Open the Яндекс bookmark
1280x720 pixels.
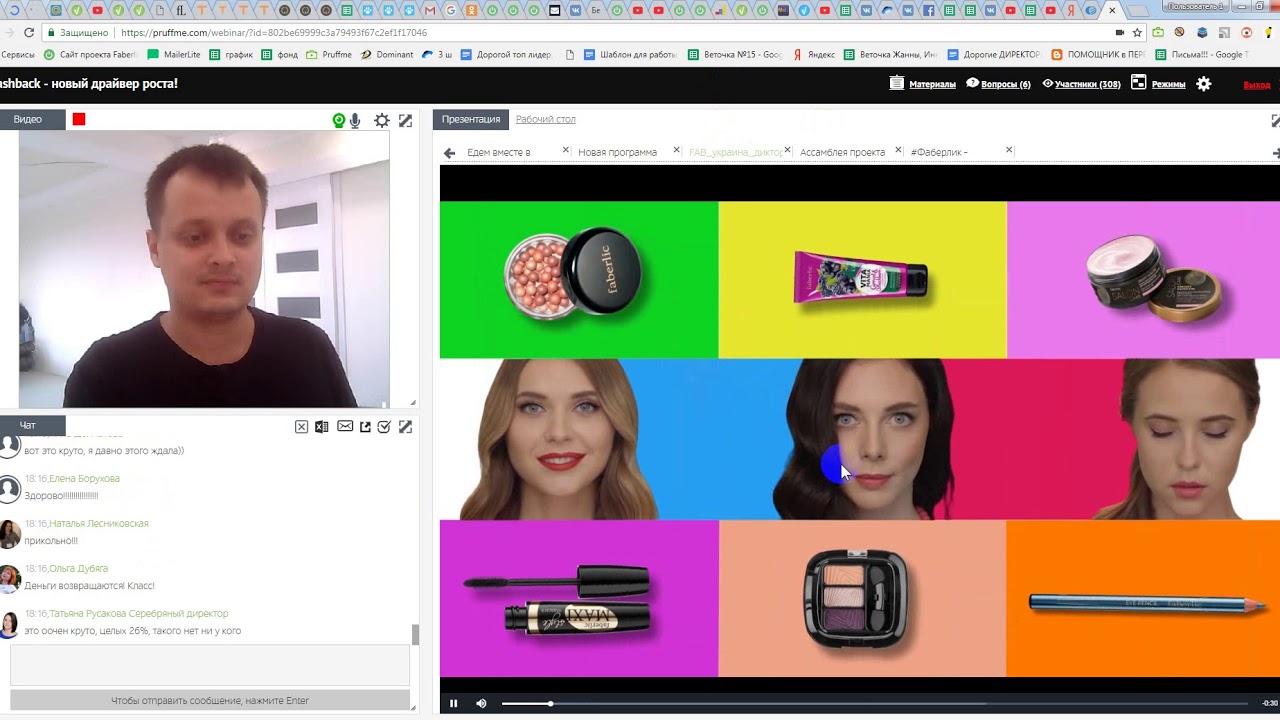[814, 55]
